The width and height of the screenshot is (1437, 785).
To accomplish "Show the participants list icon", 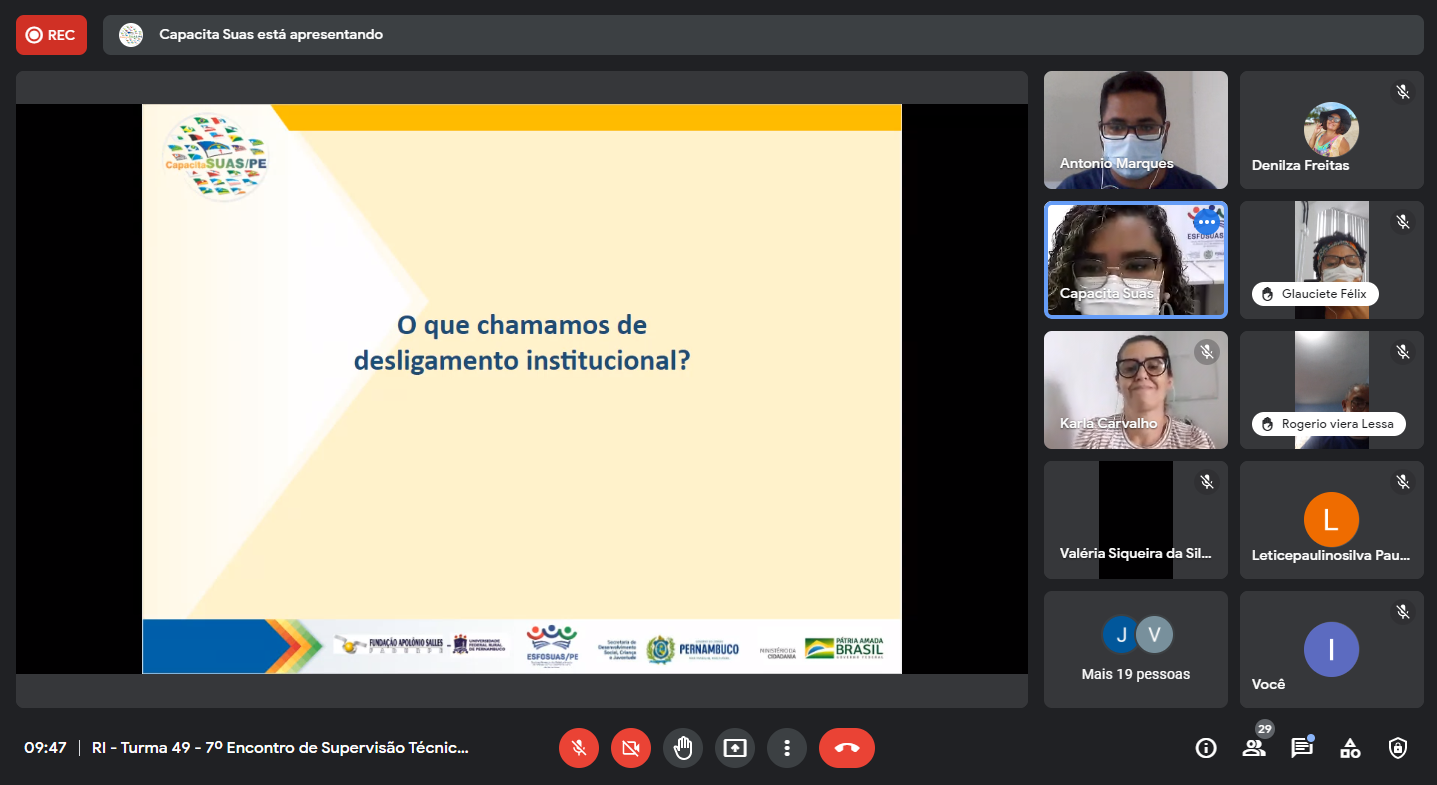I will pyautogui.click(x=1253, y=748).
